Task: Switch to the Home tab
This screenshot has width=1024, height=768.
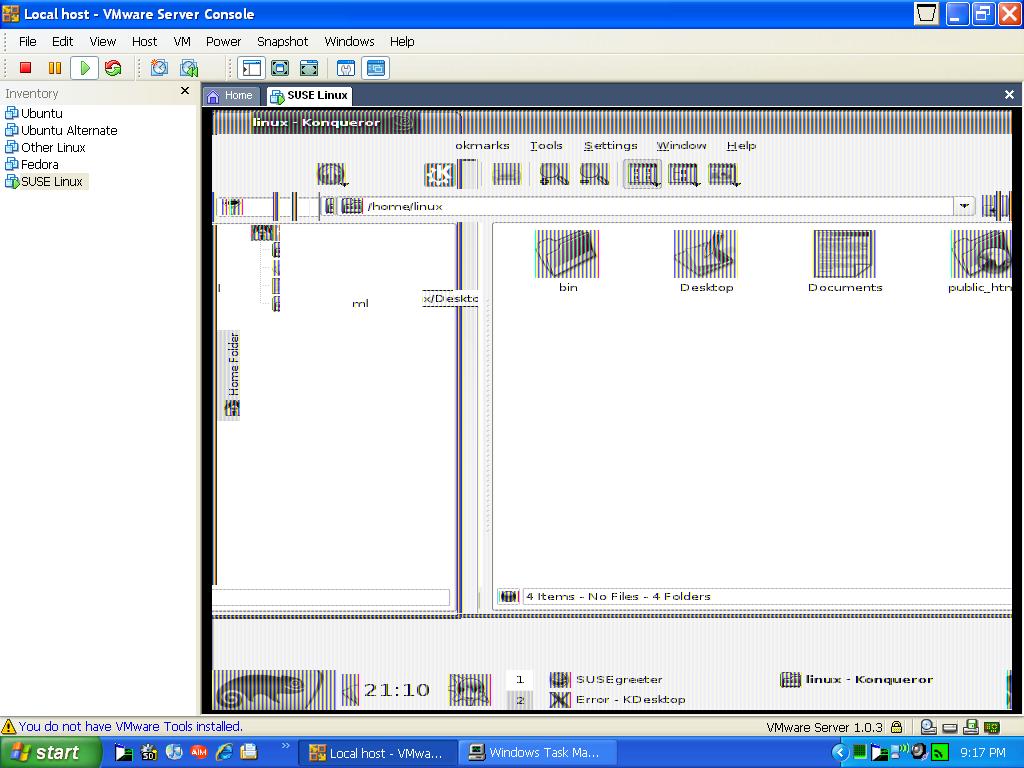Action: [231, 95]
